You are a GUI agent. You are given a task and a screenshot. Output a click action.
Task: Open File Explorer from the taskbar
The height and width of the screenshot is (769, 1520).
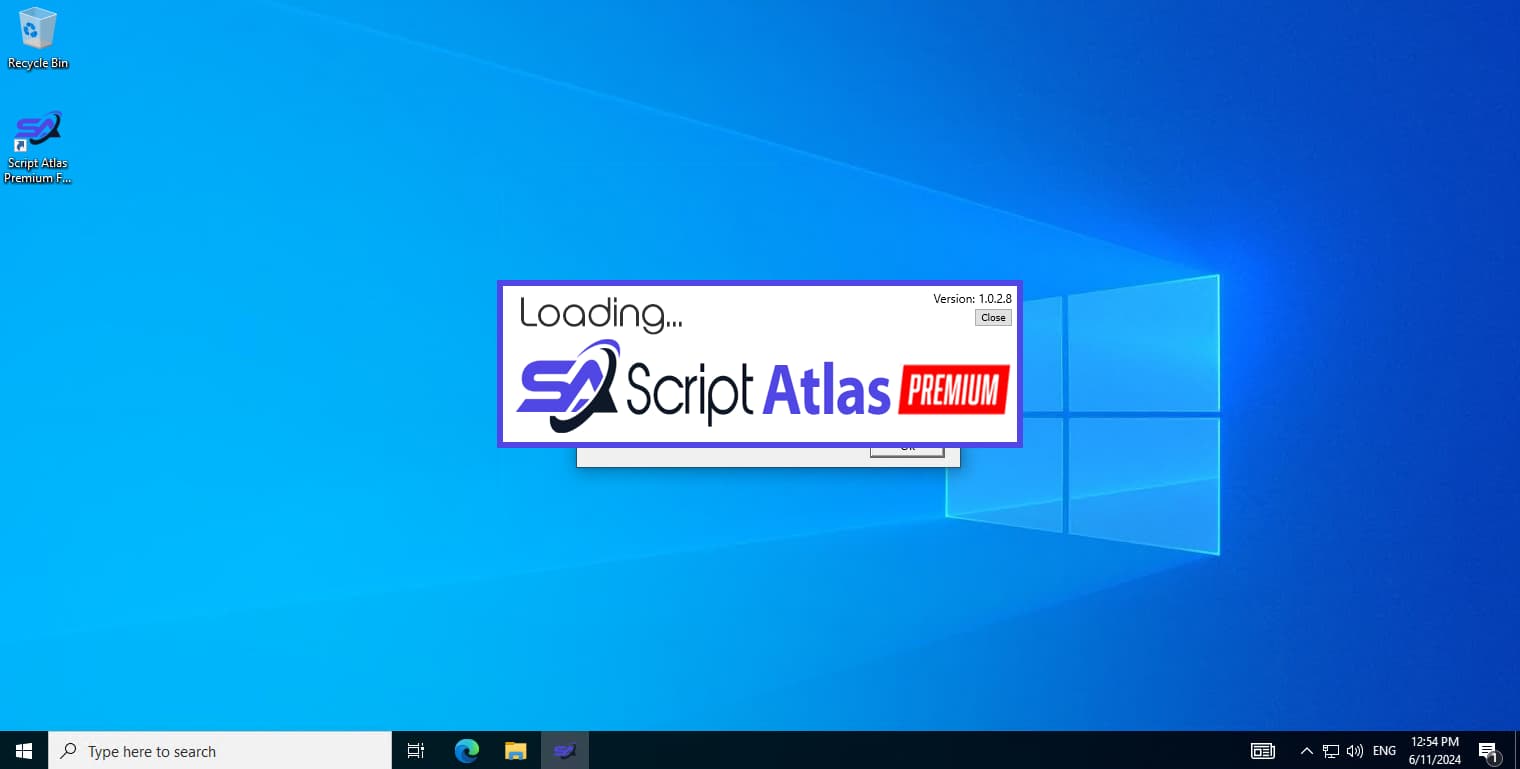coord(515,750)
